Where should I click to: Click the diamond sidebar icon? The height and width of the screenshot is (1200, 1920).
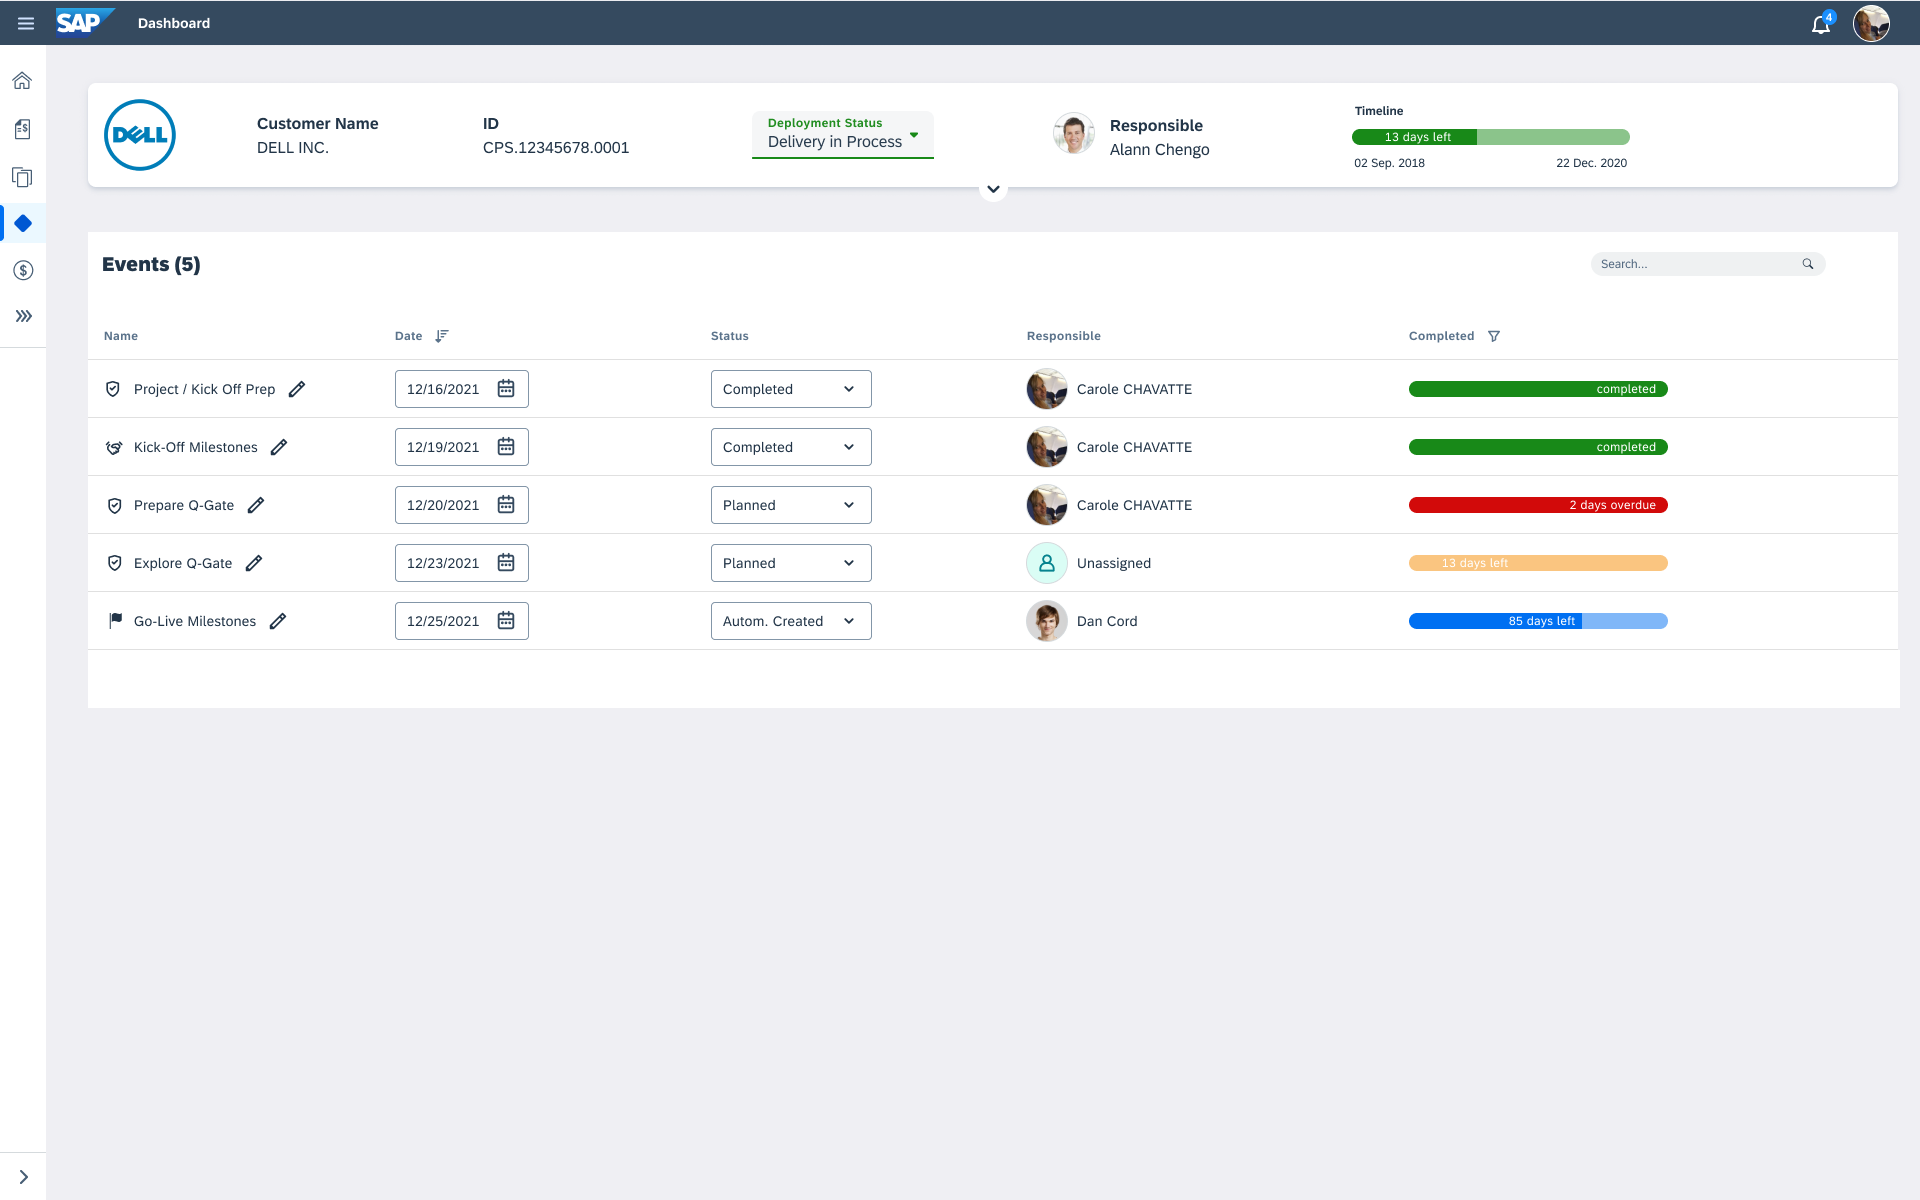[x=23, y=223]
